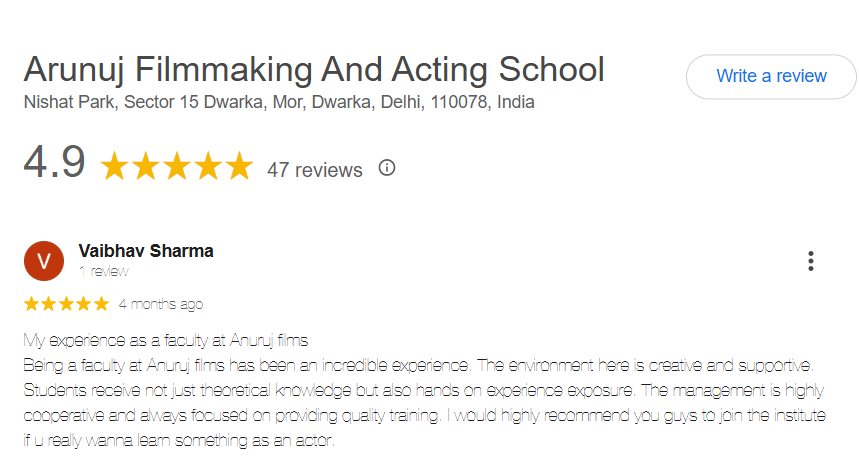This screenshot has width=859, height=460.
Task: Click the "My experience as a faculty" review heading line
Action: click(x=165, y=339)
